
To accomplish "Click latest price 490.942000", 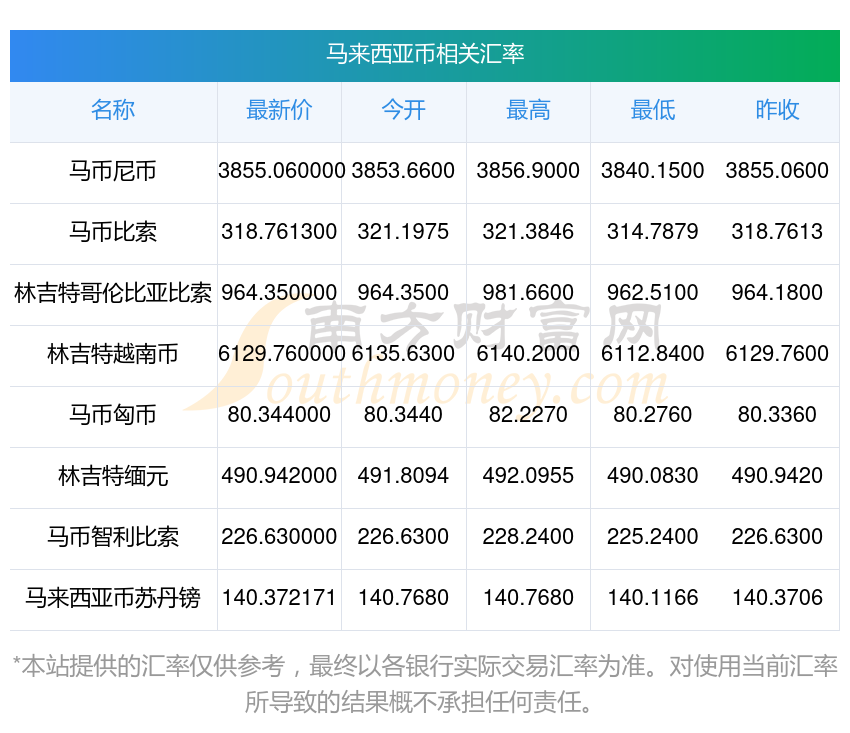I will pyautogui.click(x=279, y=476).
